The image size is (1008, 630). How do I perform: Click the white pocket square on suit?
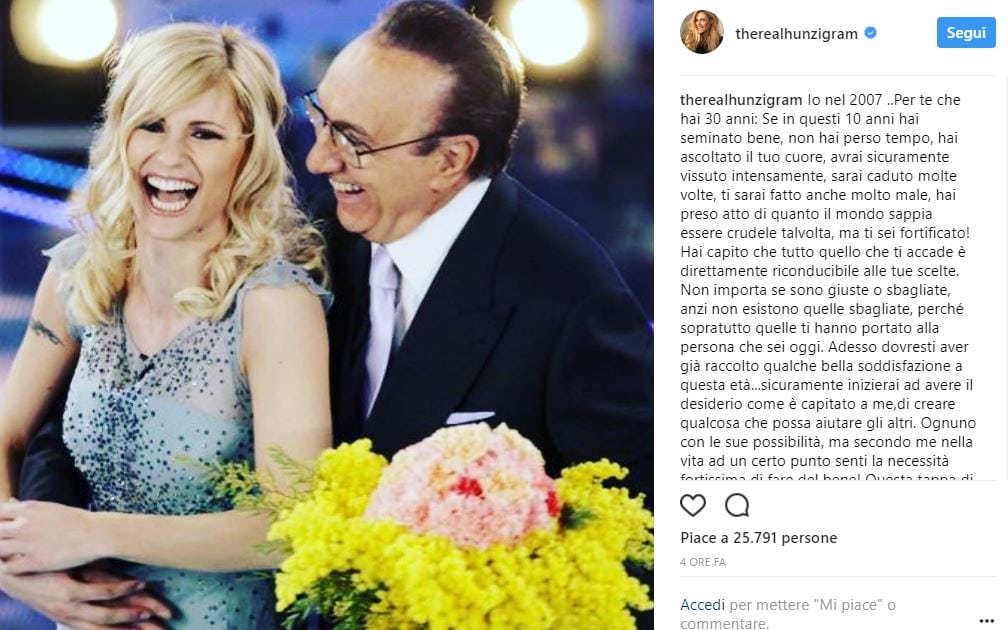point(471,417)
